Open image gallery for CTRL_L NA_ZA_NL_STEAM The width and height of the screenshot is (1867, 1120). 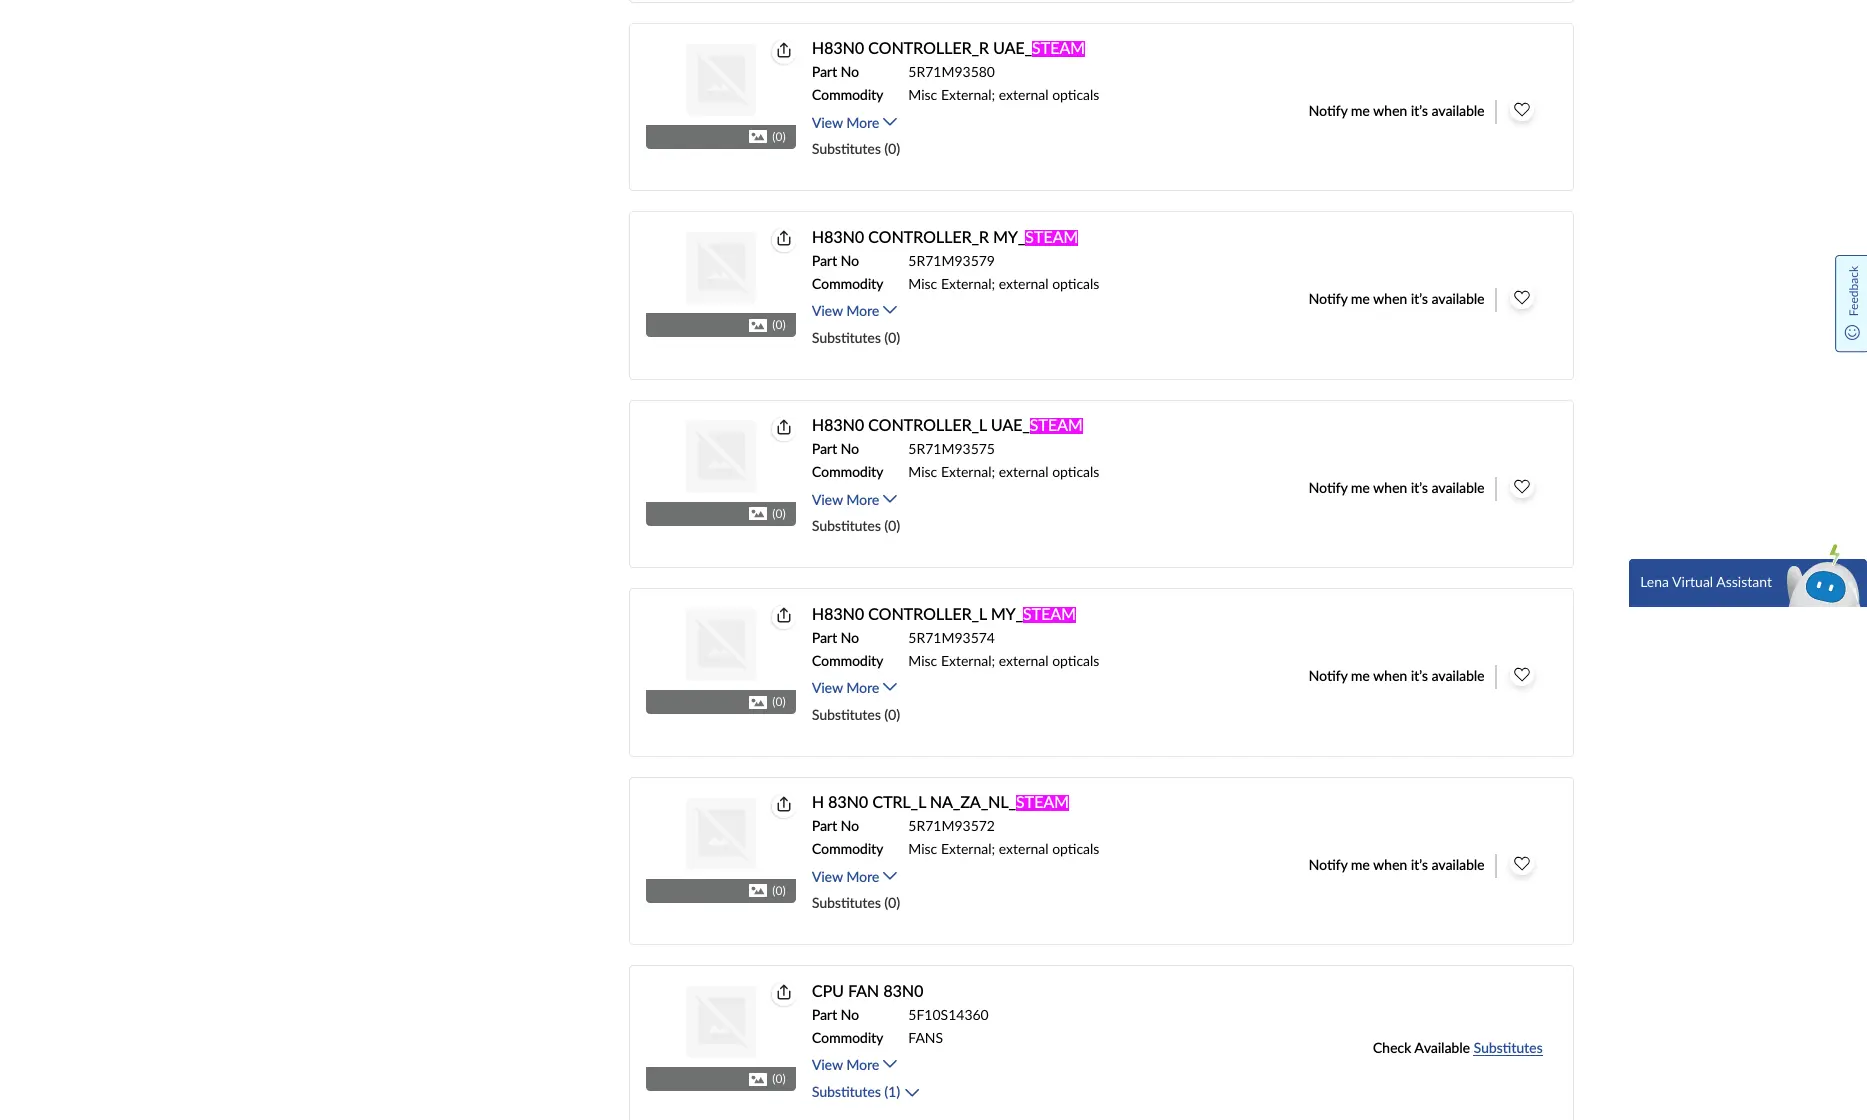pos(766,891)
